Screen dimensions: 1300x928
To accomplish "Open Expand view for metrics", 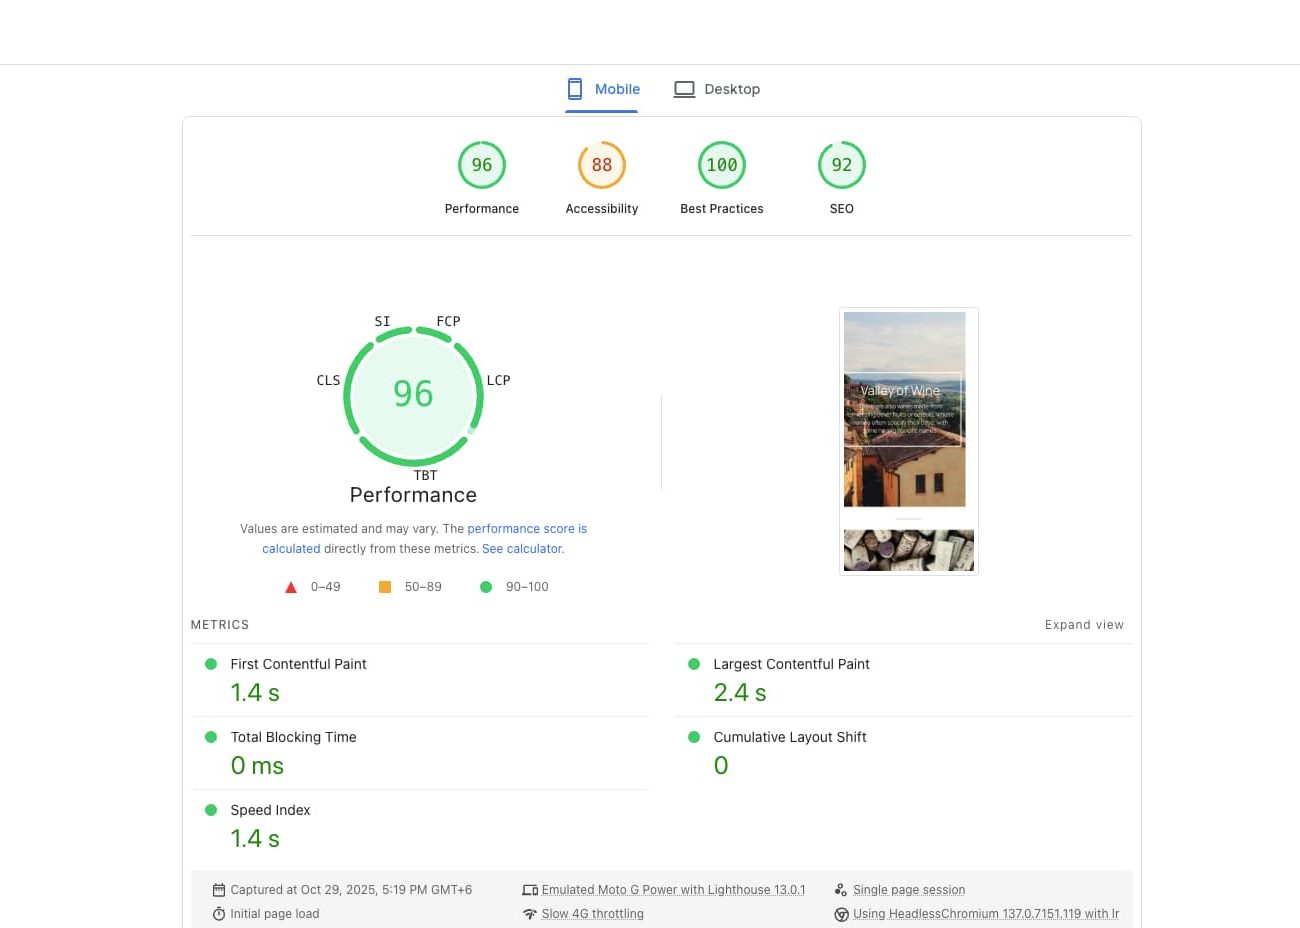I will pos(1084,624).
